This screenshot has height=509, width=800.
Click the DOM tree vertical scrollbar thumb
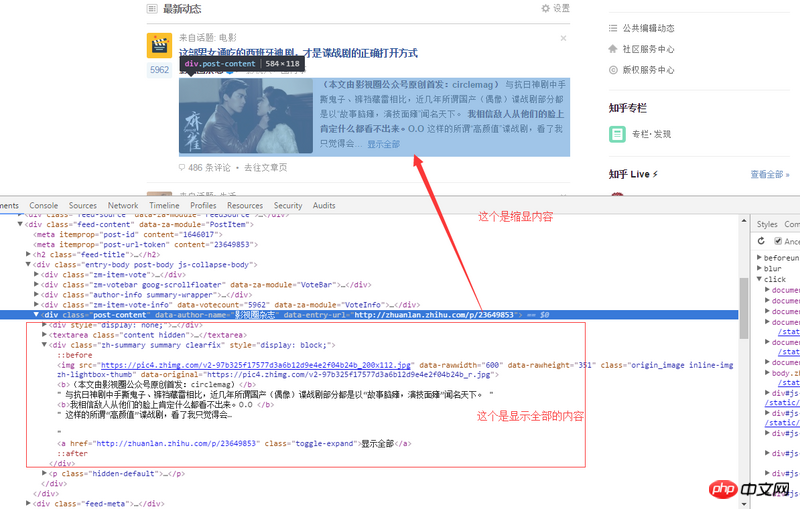tap(744, 308)
